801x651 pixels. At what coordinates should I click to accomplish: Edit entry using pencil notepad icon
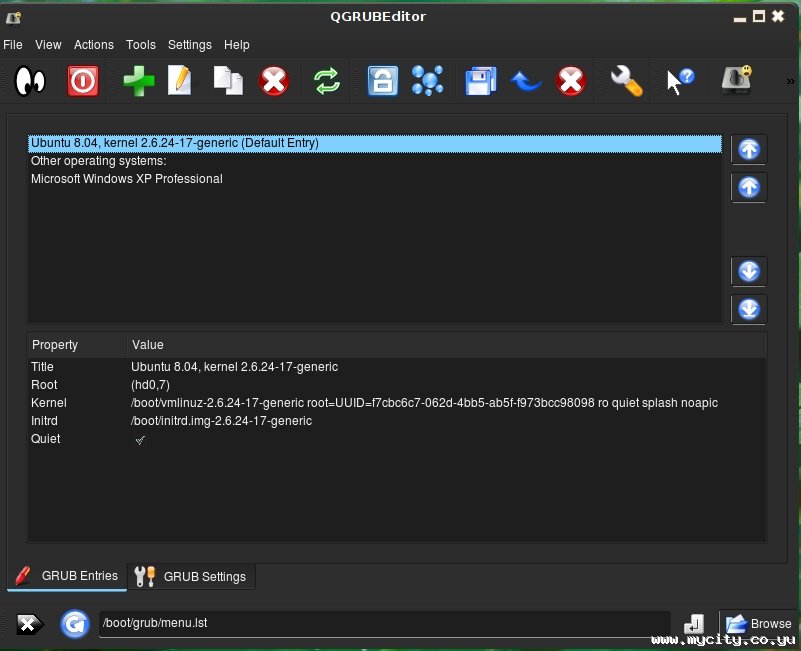click(180, 81)
